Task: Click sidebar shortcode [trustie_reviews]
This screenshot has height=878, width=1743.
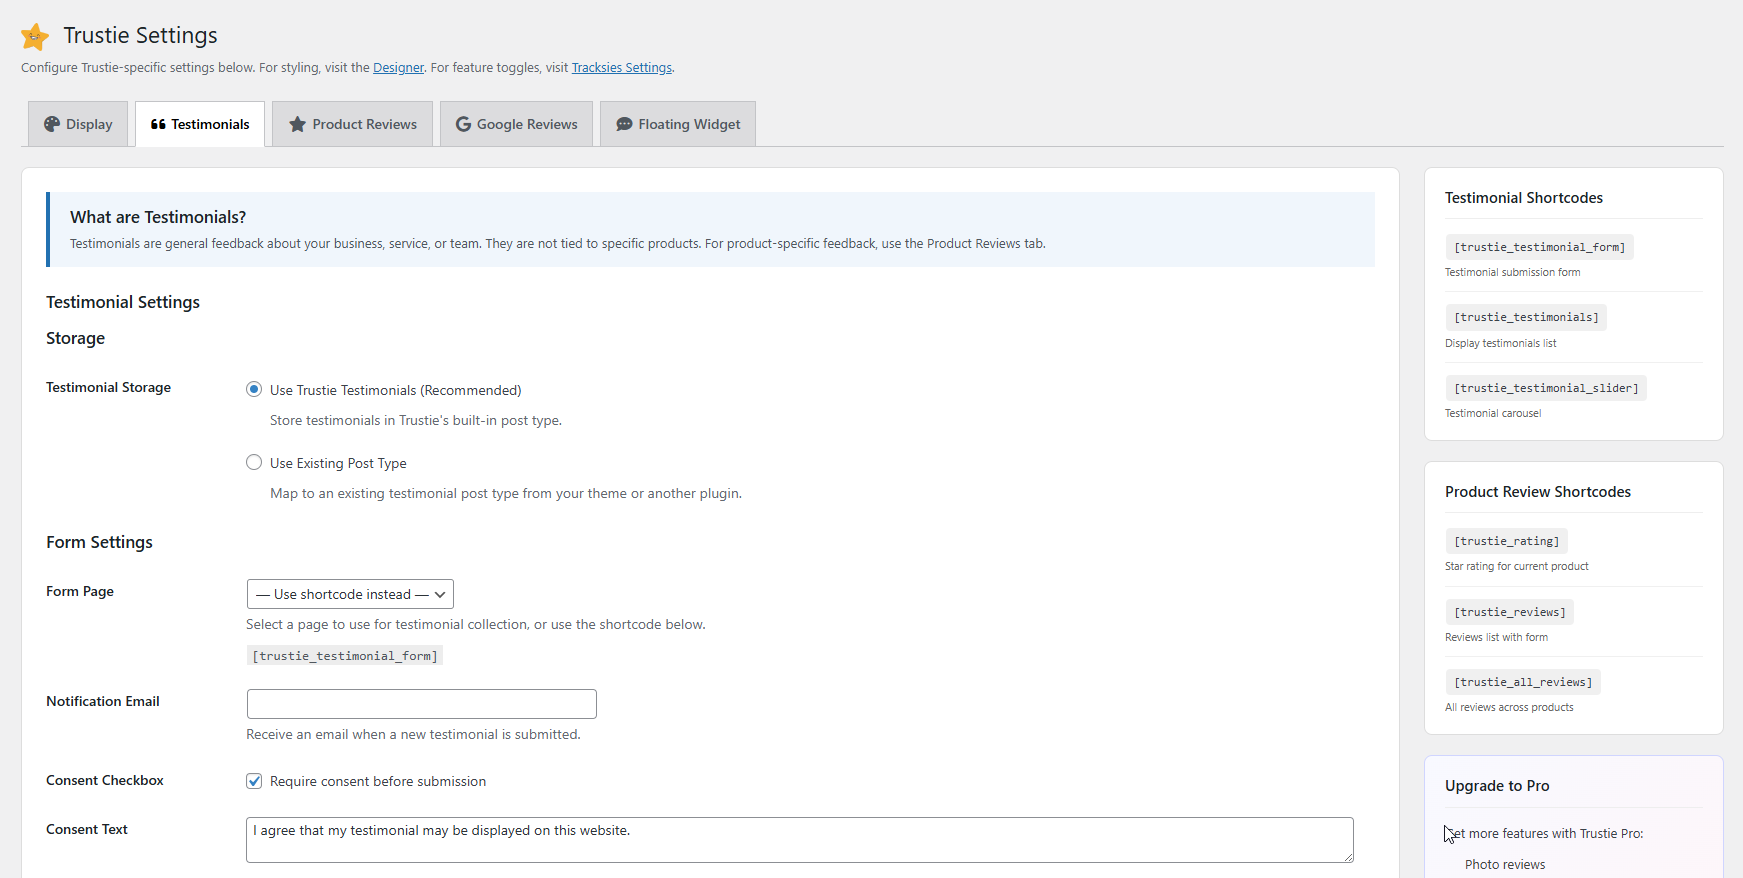Action: (x=1510, y=612)
